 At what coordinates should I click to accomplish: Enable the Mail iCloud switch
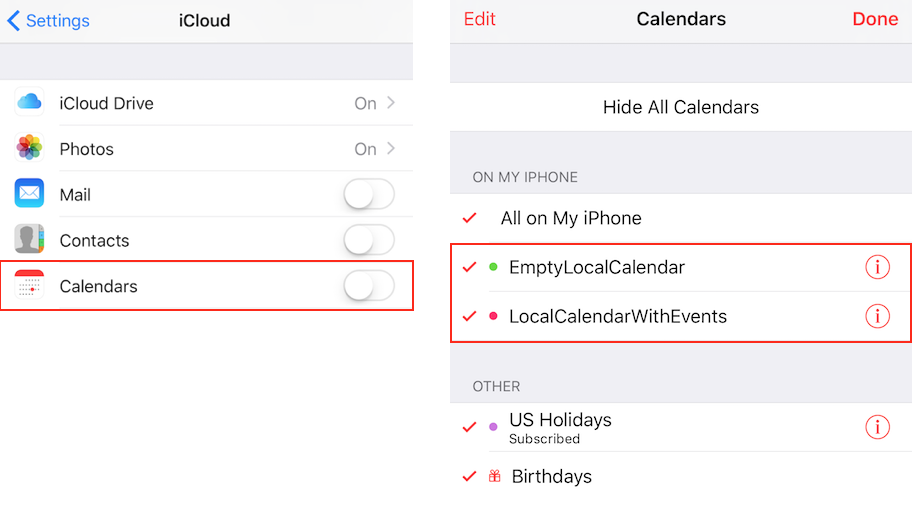[369, 194]
